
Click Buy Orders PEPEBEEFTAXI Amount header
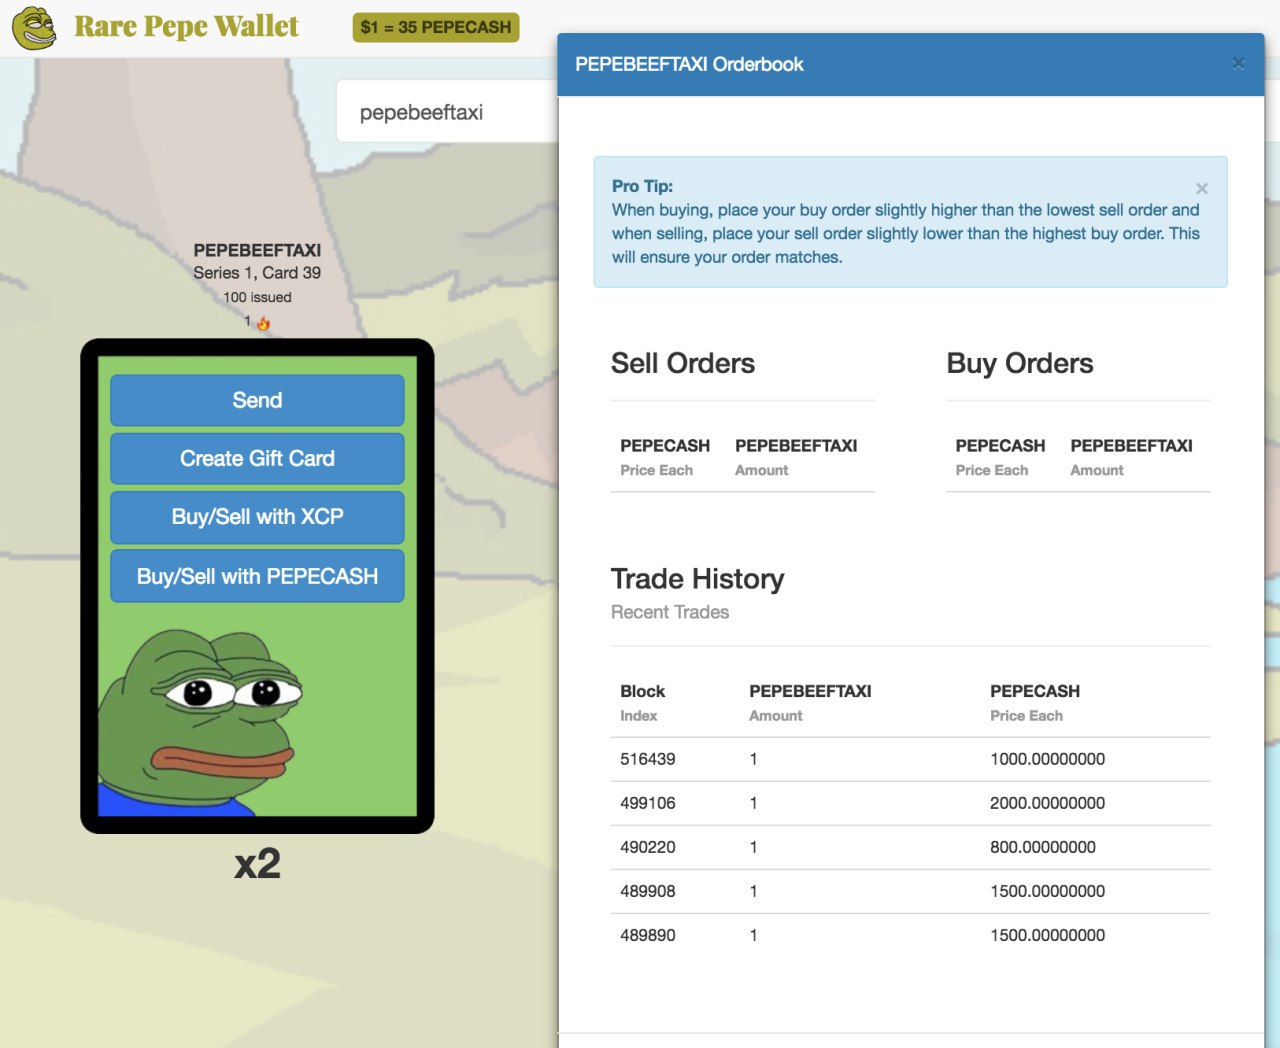(1131, 457)
